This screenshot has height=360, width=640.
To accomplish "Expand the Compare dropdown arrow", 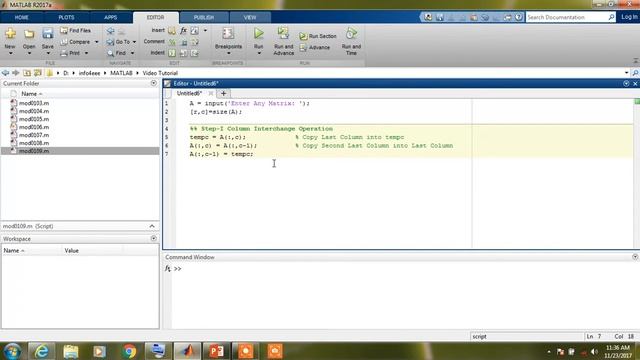I will coord(97,42).
